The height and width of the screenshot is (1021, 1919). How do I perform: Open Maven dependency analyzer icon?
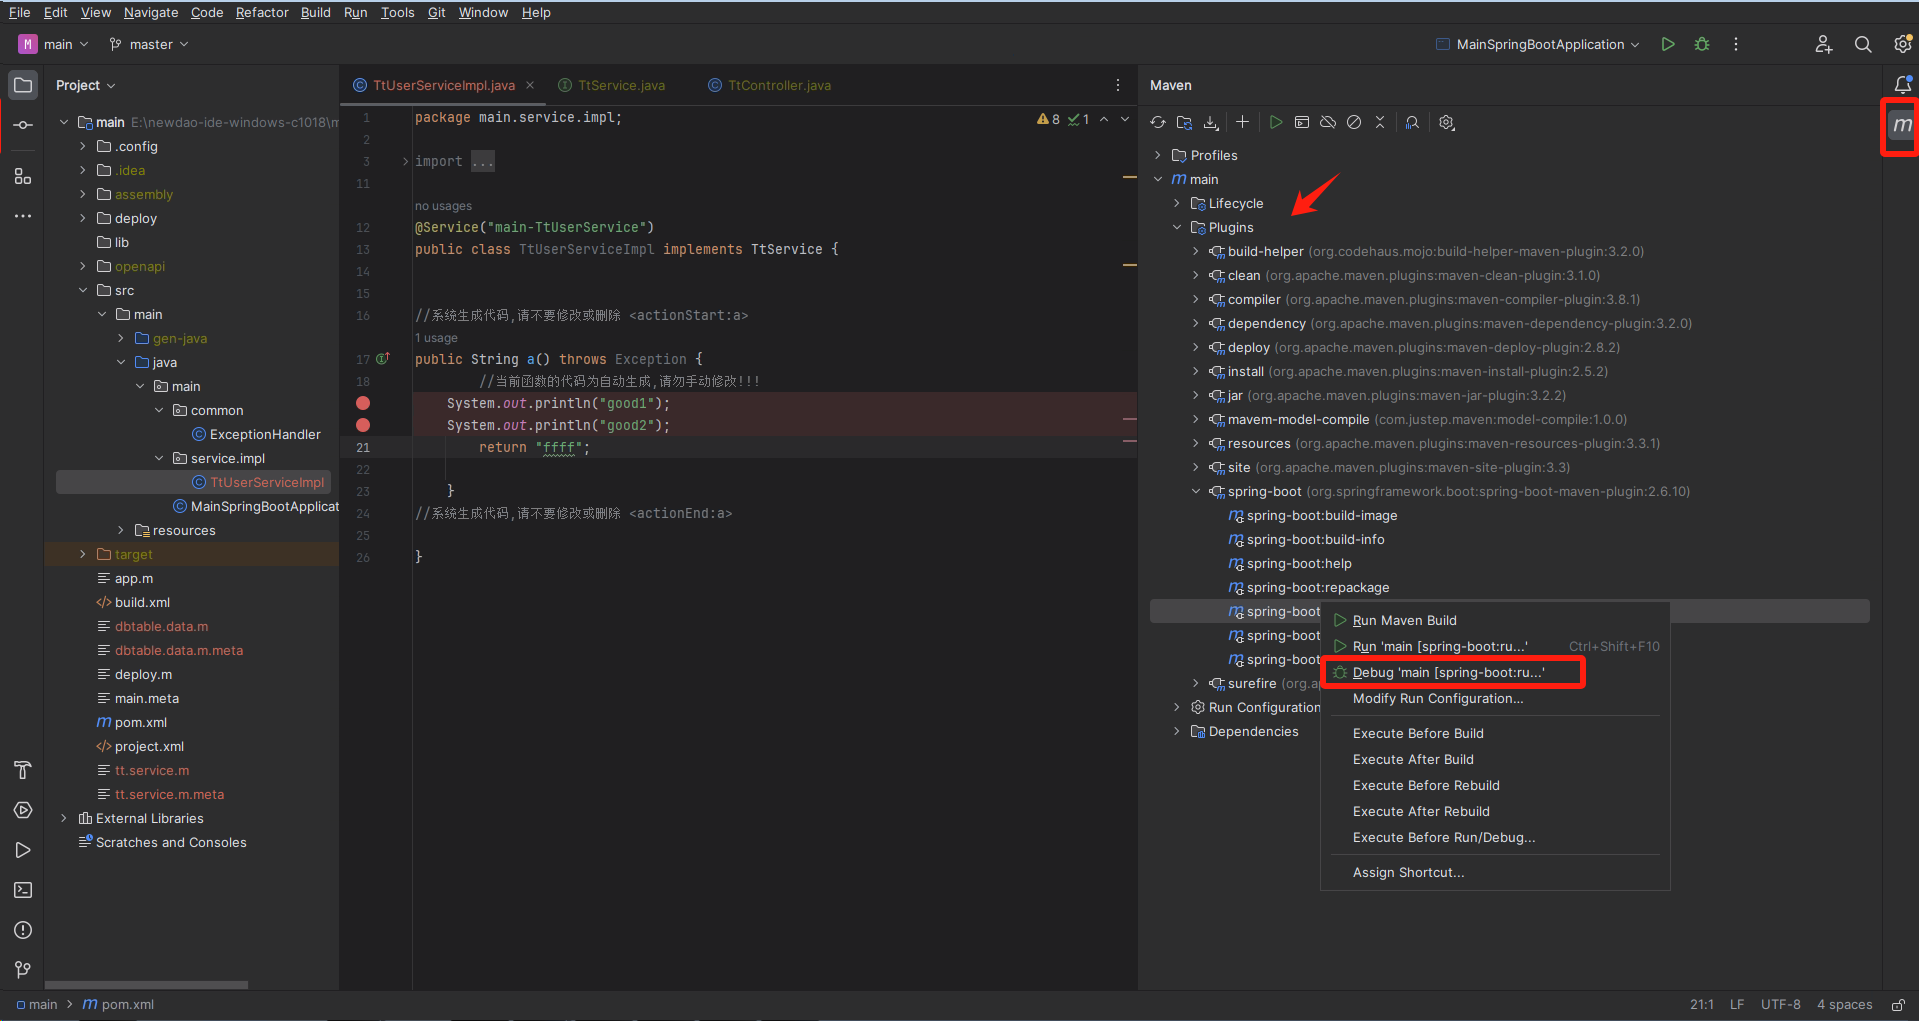click(x=1412, y=122)
